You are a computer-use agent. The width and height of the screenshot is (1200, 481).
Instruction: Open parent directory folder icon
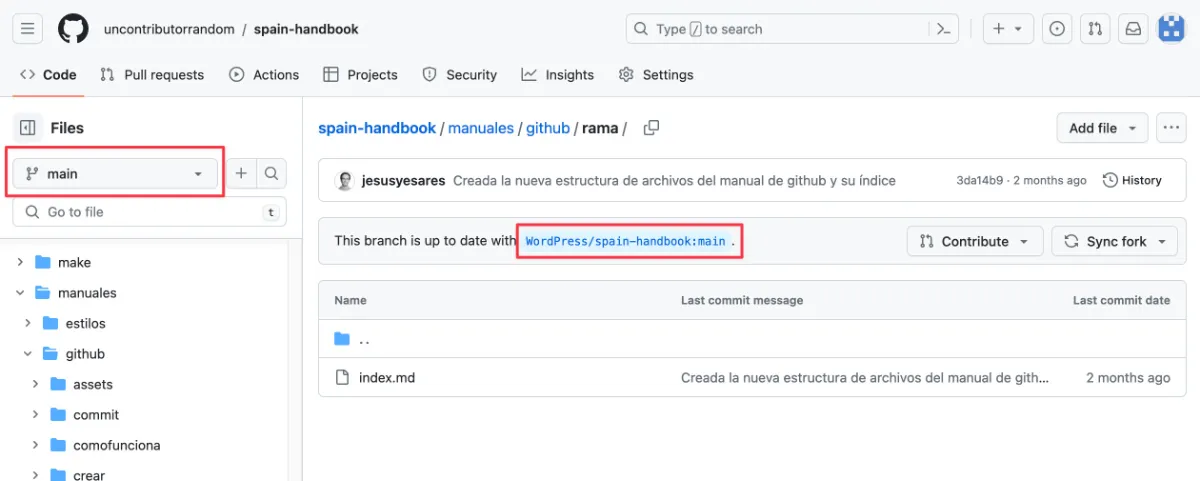point(342,339)
